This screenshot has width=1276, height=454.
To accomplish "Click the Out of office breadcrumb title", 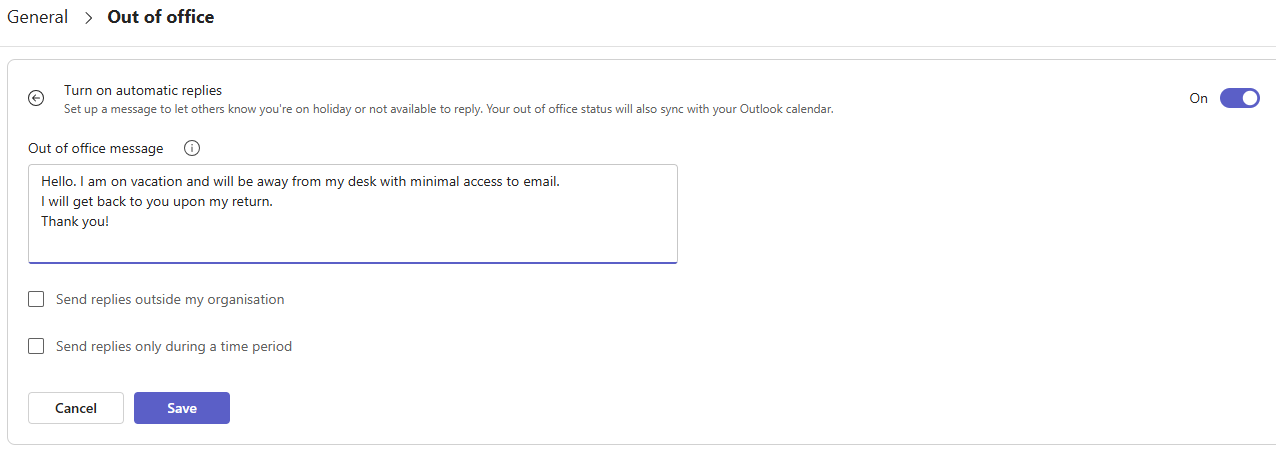I will tap(161, 17).
